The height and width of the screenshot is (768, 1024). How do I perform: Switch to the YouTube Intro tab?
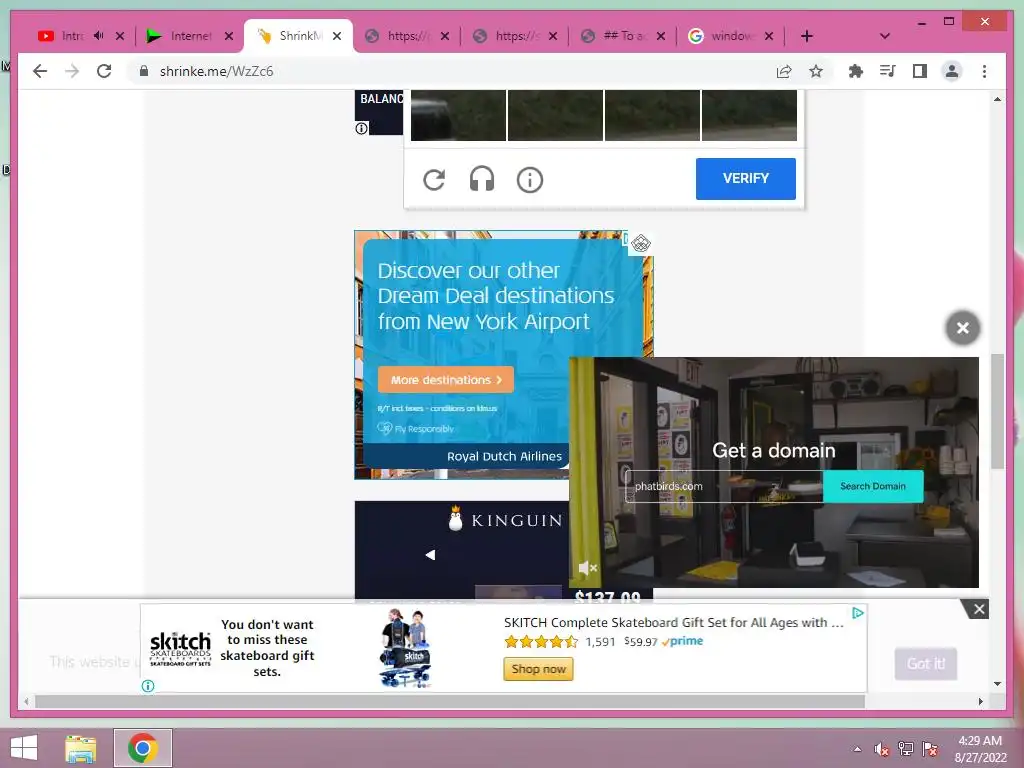pyautogui.click(x=72, y=36)
